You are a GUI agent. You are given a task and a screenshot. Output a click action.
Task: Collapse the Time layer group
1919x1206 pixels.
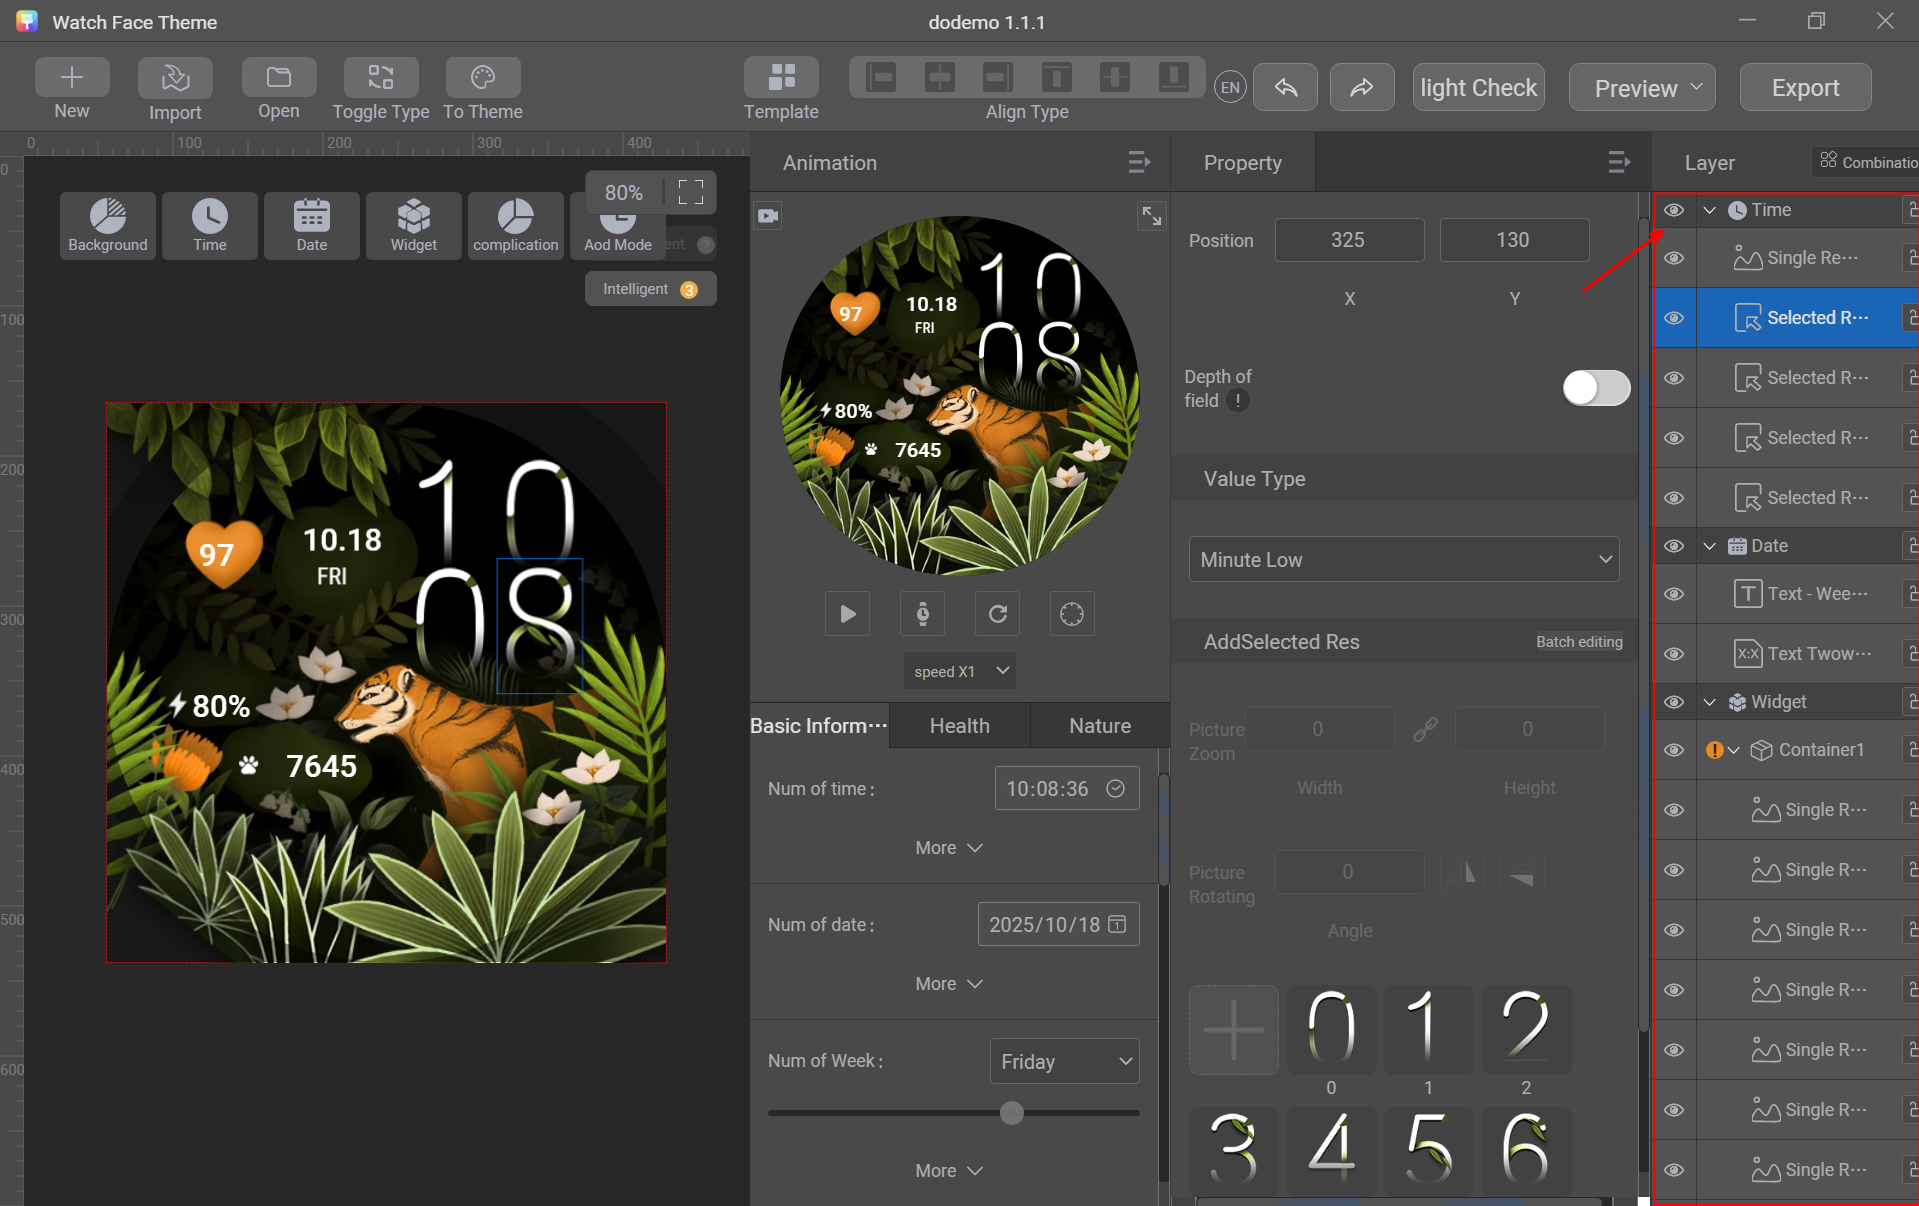1709,210
